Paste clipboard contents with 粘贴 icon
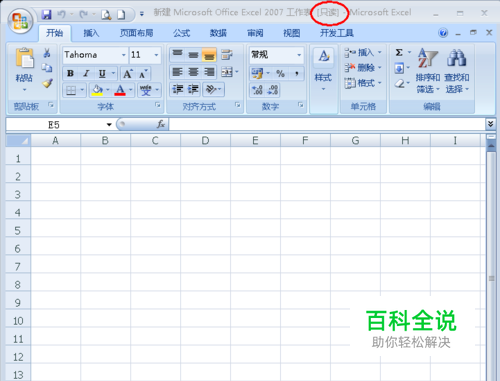The width and height of the screenshot is (500, 381). pos(24,58)
